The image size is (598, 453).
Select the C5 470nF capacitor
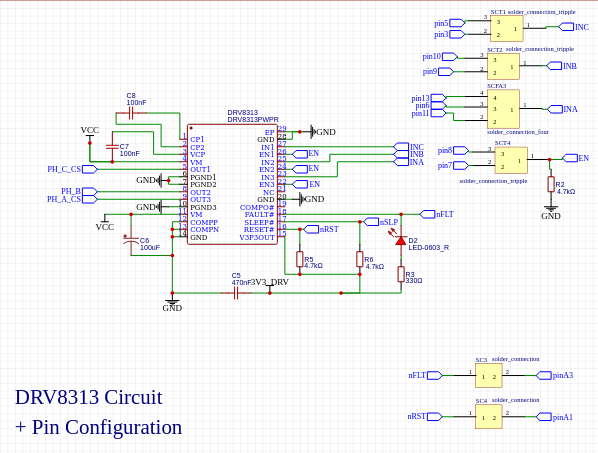click(236, 293)
